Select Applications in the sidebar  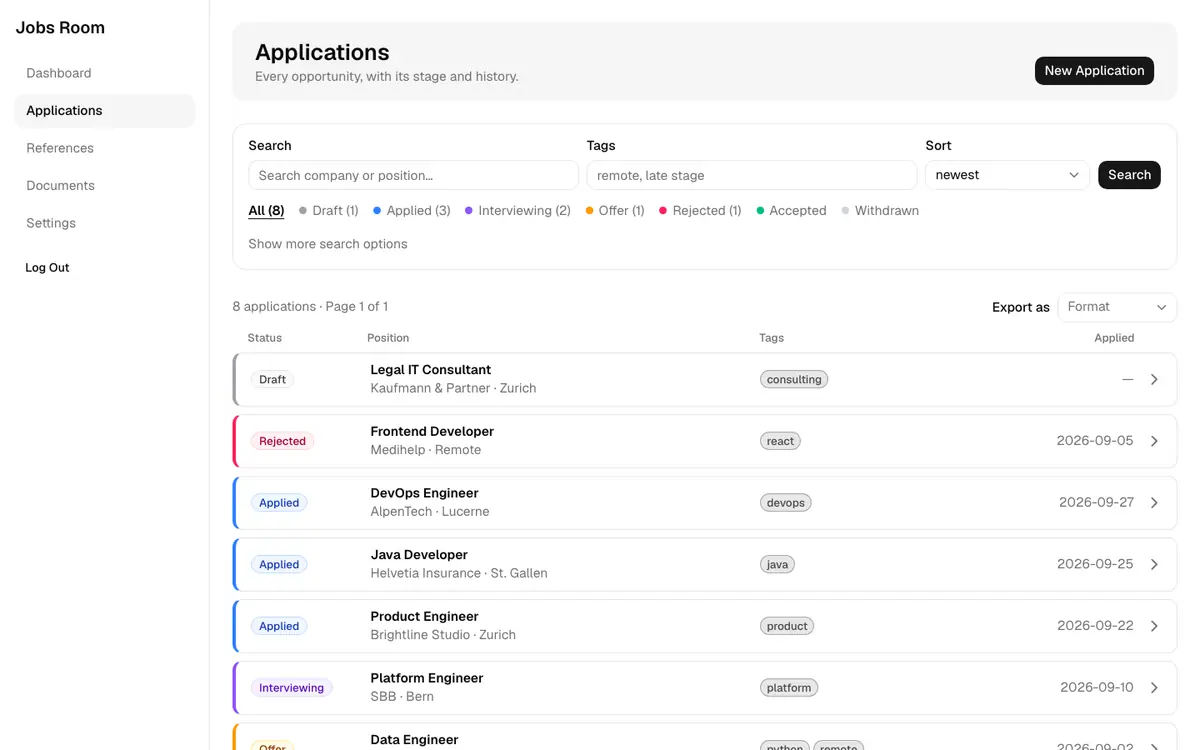coord(104,111)
